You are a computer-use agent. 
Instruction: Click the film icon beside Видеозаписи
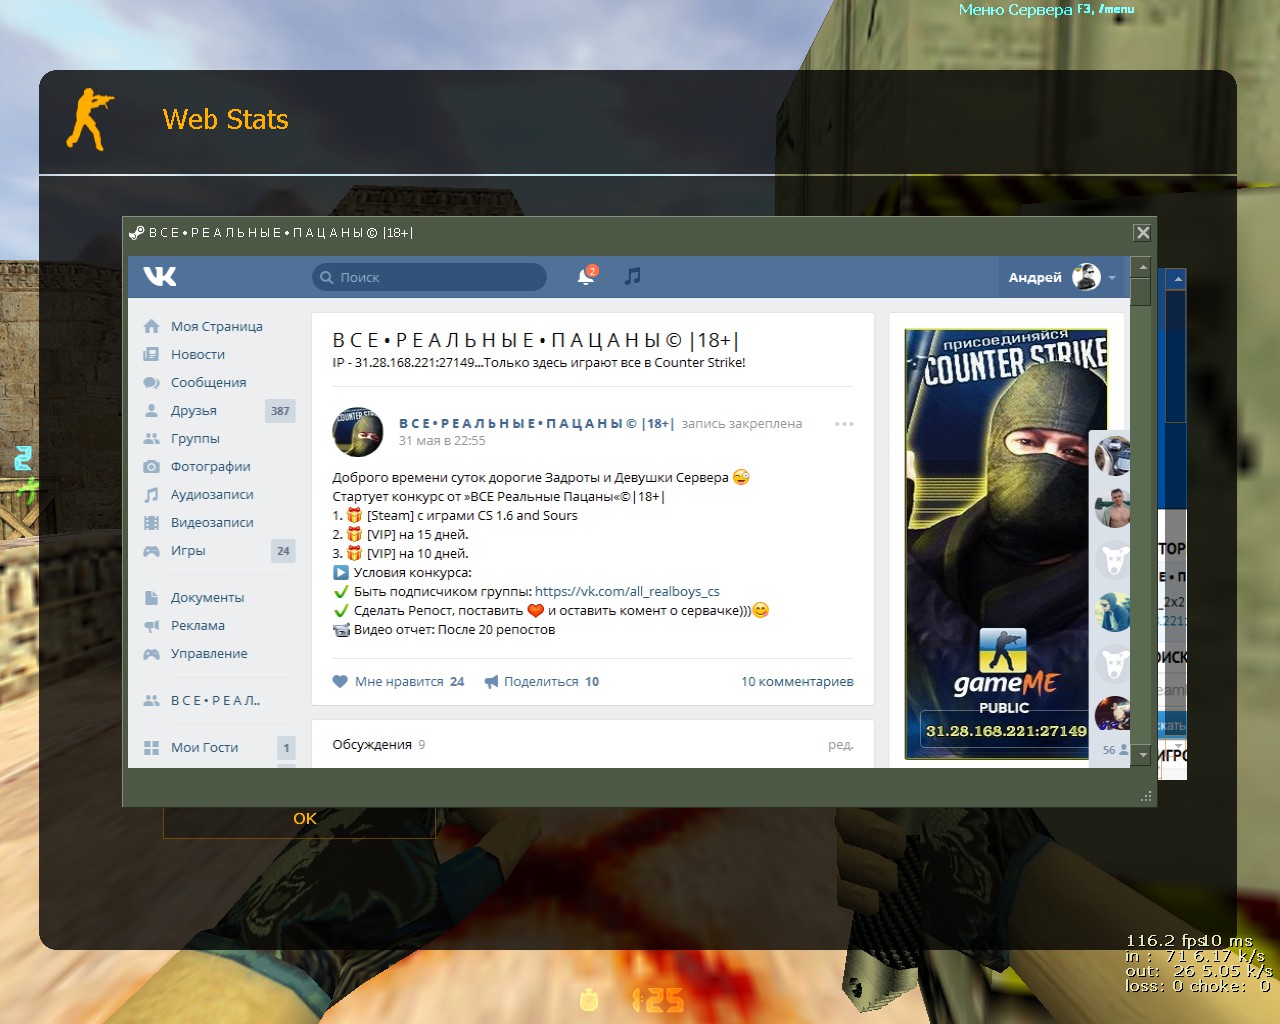pyautogui.click(x=151, y=522)
